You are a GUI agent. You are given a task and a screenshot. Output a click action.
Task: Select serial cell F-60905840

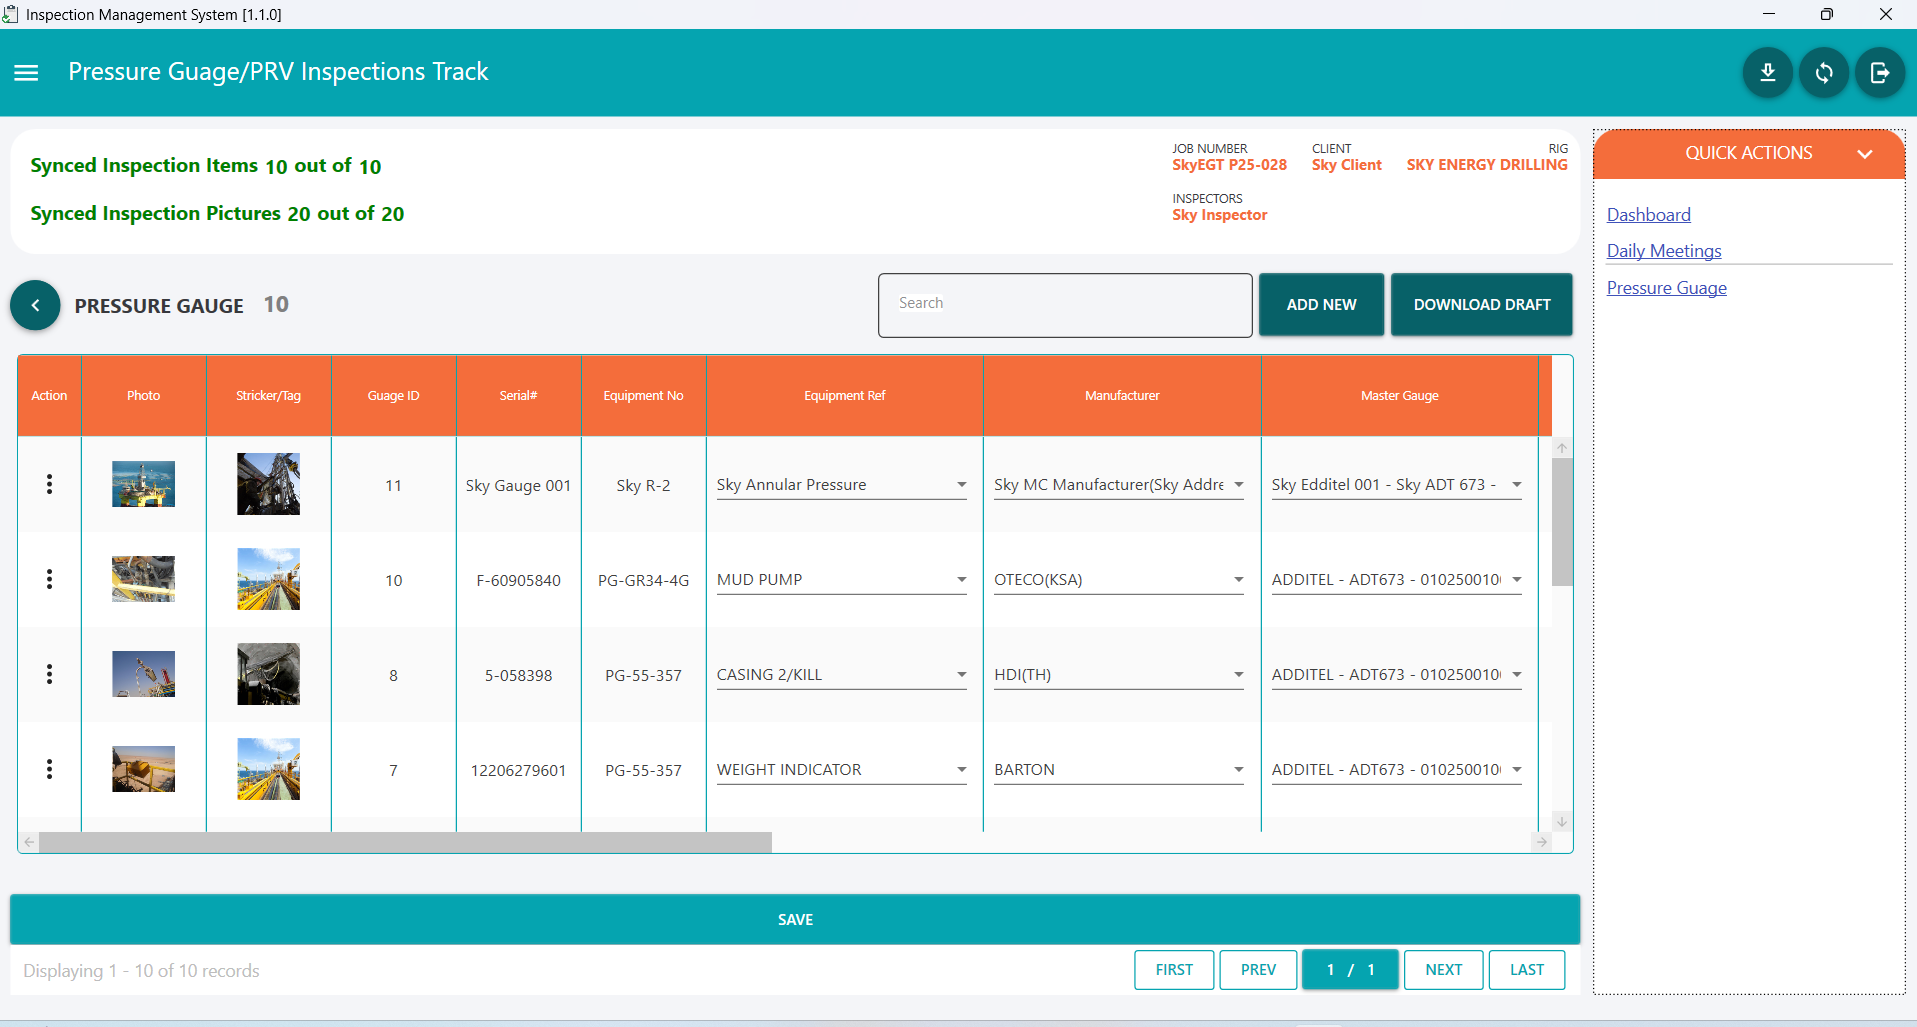[x=518, y=580]
